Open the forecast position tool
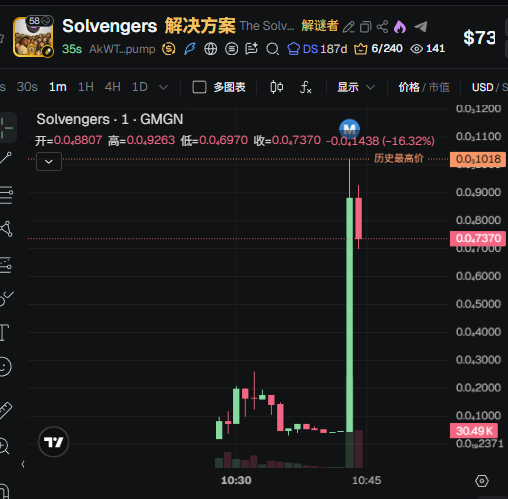Viewport: 508px width, 499px height. pyautogui.click(x=6, y=265)
